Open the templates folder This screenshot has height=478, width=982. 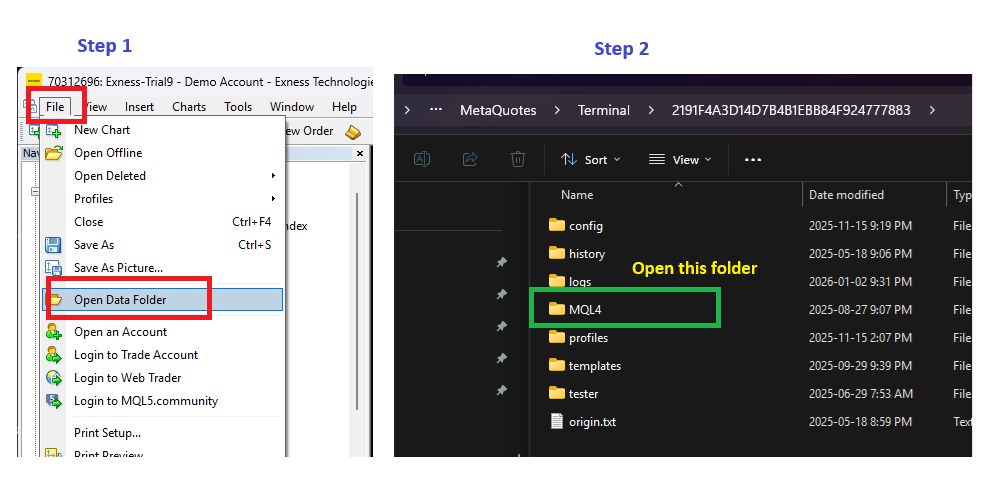click(x=594, y=366)
